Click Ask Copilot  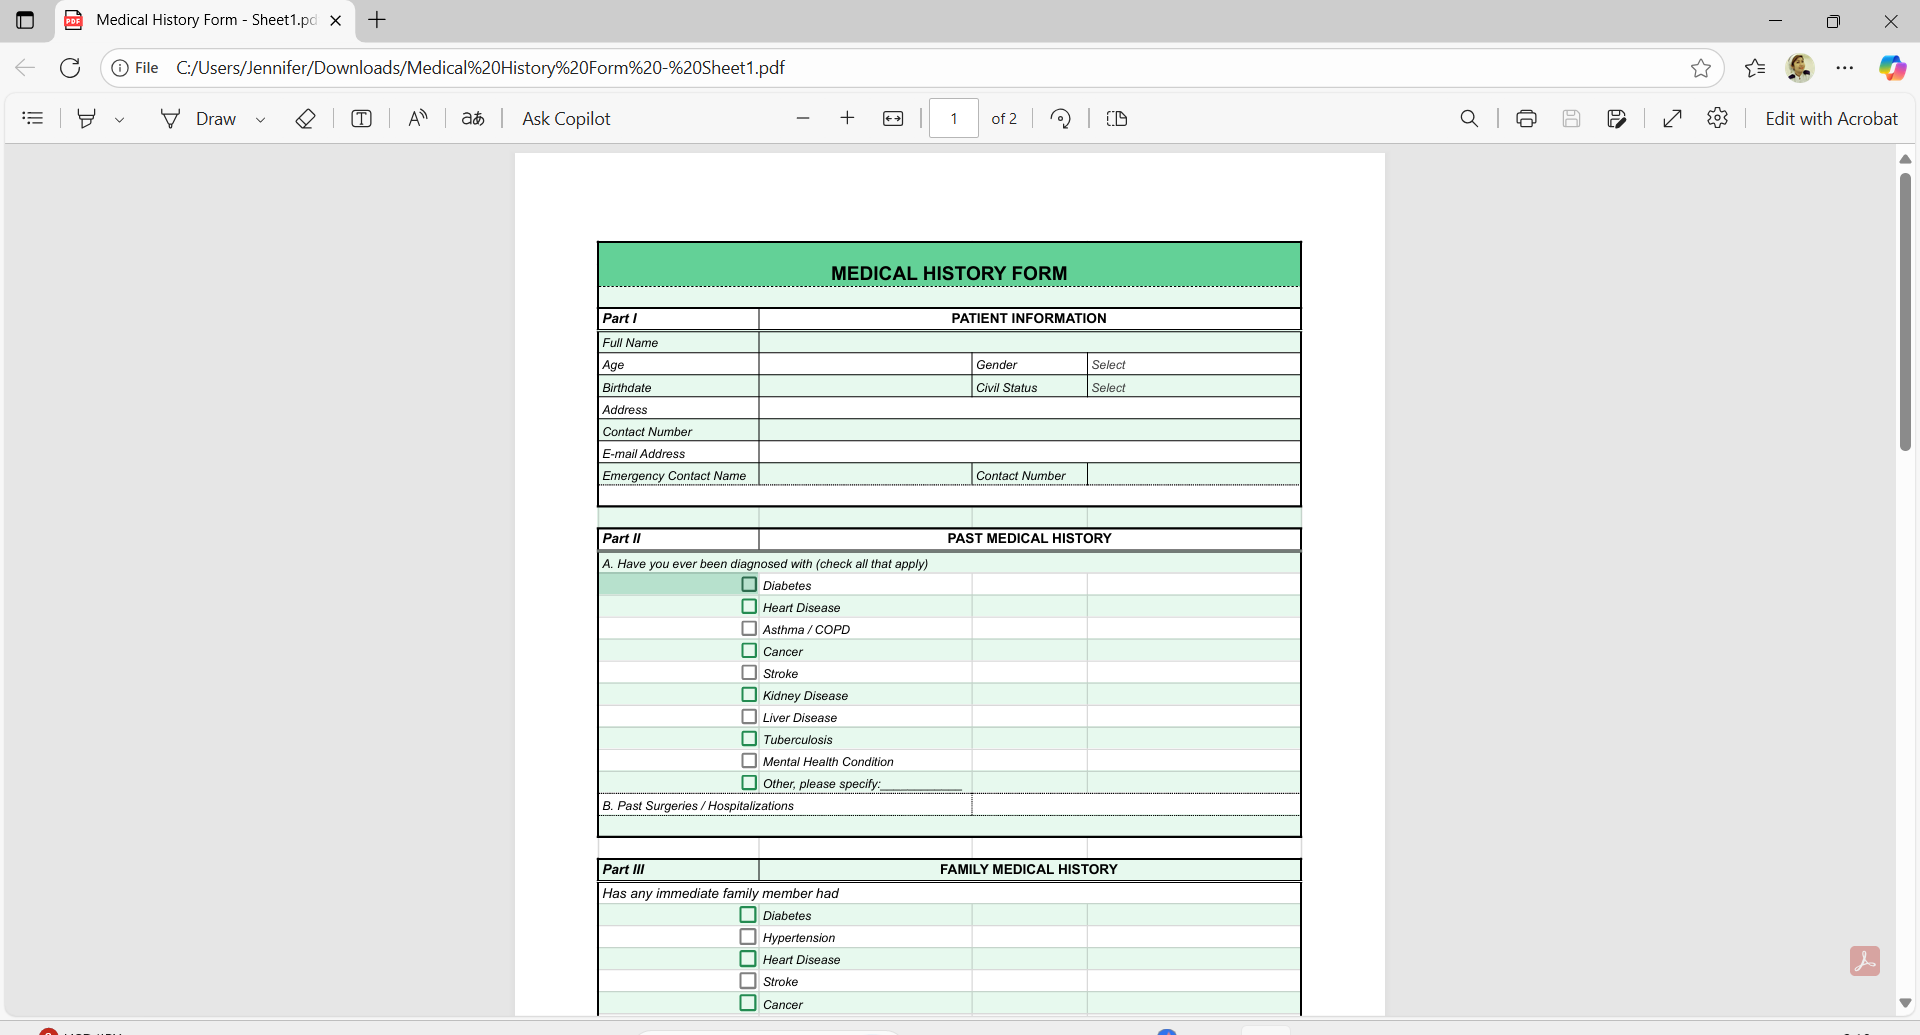(x=566, y=119)
